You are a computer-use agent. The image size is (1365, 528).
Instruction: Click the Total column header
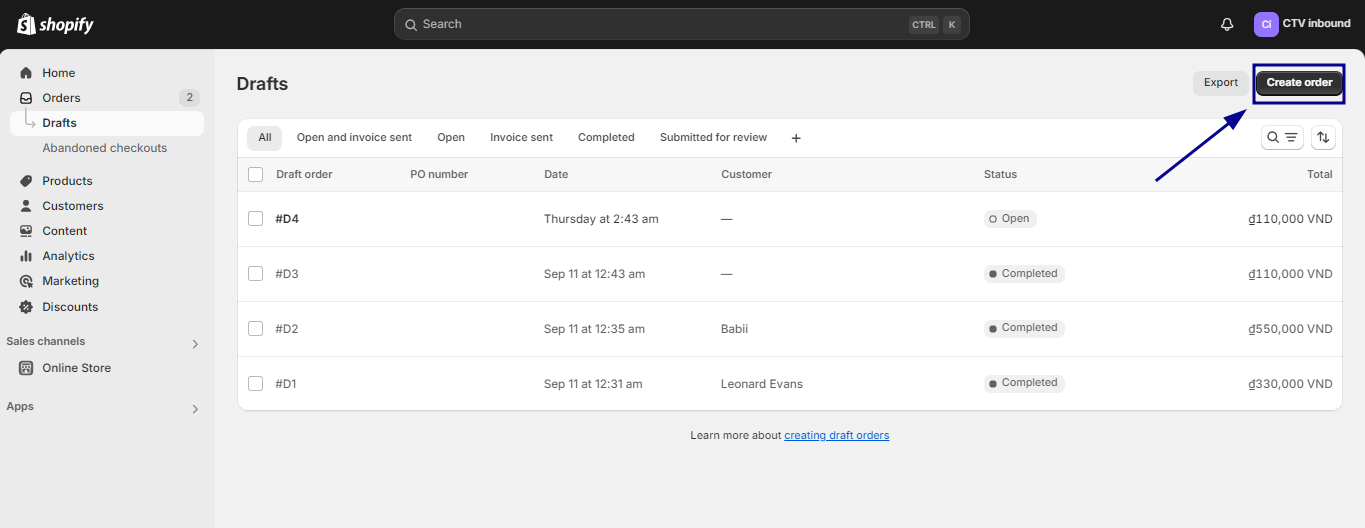1320,174
